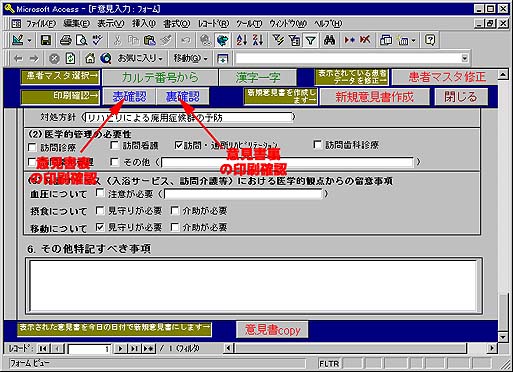Click the Copy icon
Screen dimensions: 513x372
coord(134,40)
